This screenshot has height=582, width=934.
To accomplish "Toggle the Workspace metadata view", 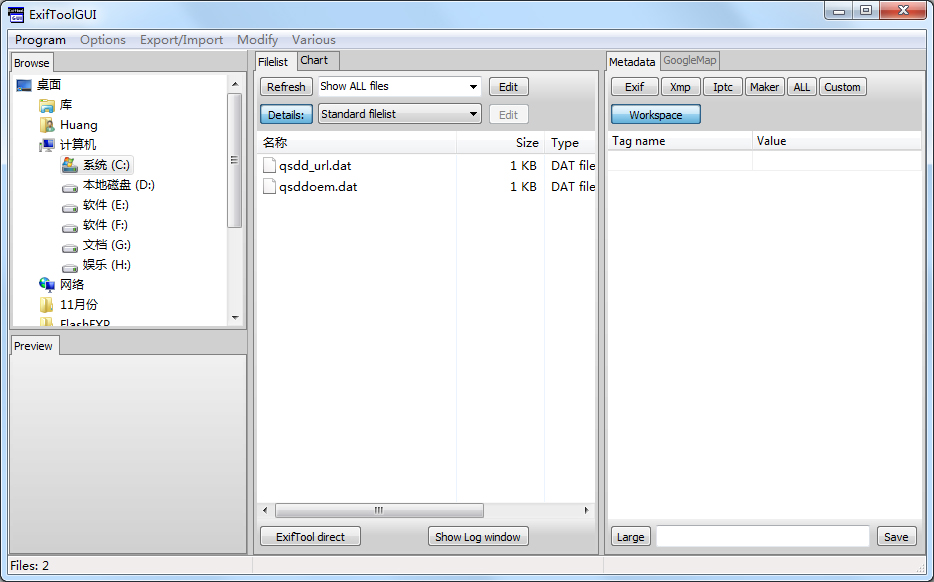I will 655,115.
